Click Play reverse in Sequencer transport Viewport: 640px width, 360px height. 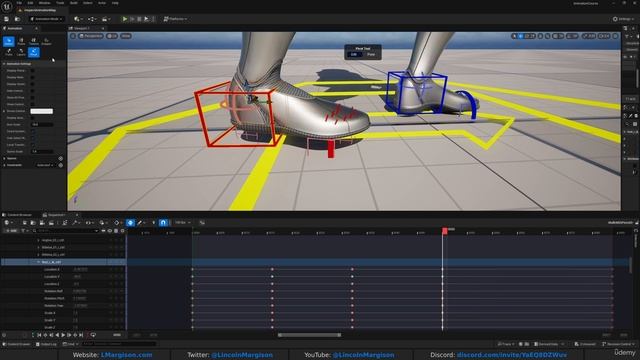[x=57, y=335]
